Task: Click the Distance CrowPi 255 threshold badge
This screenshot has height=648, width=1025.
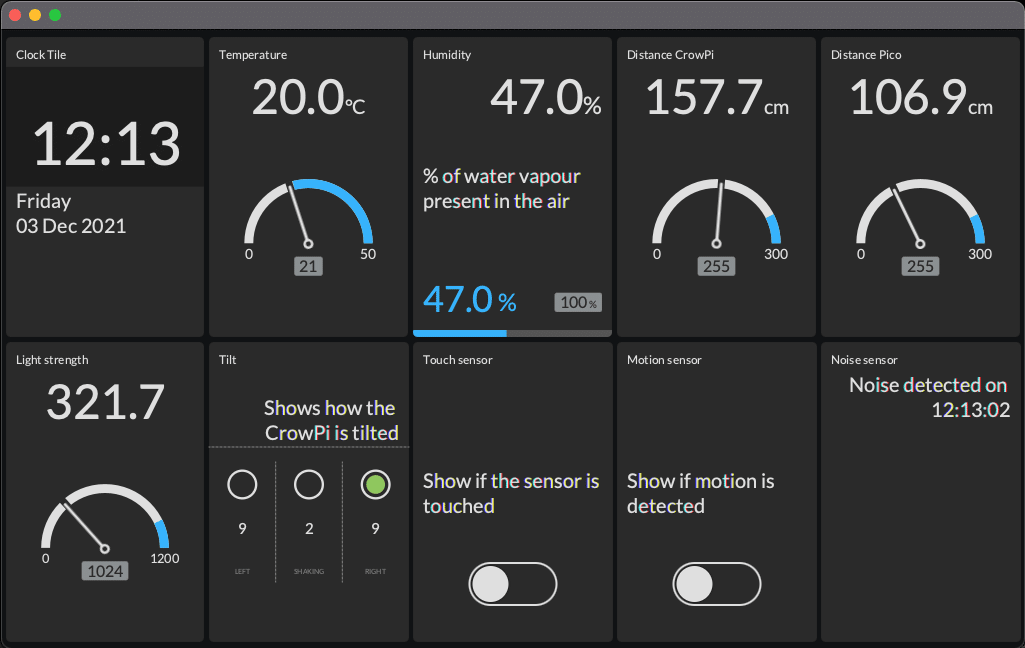Action: click(x=716, y=266)
